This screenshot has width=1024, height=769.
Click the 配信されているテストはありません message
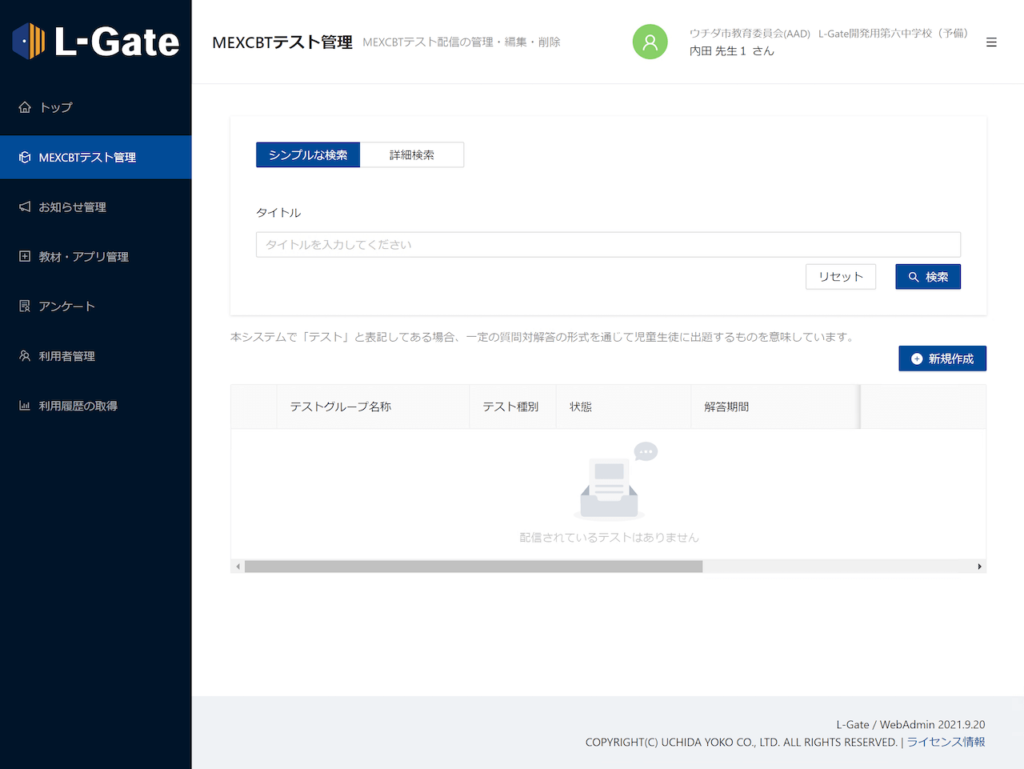click(x=609, y=537)
